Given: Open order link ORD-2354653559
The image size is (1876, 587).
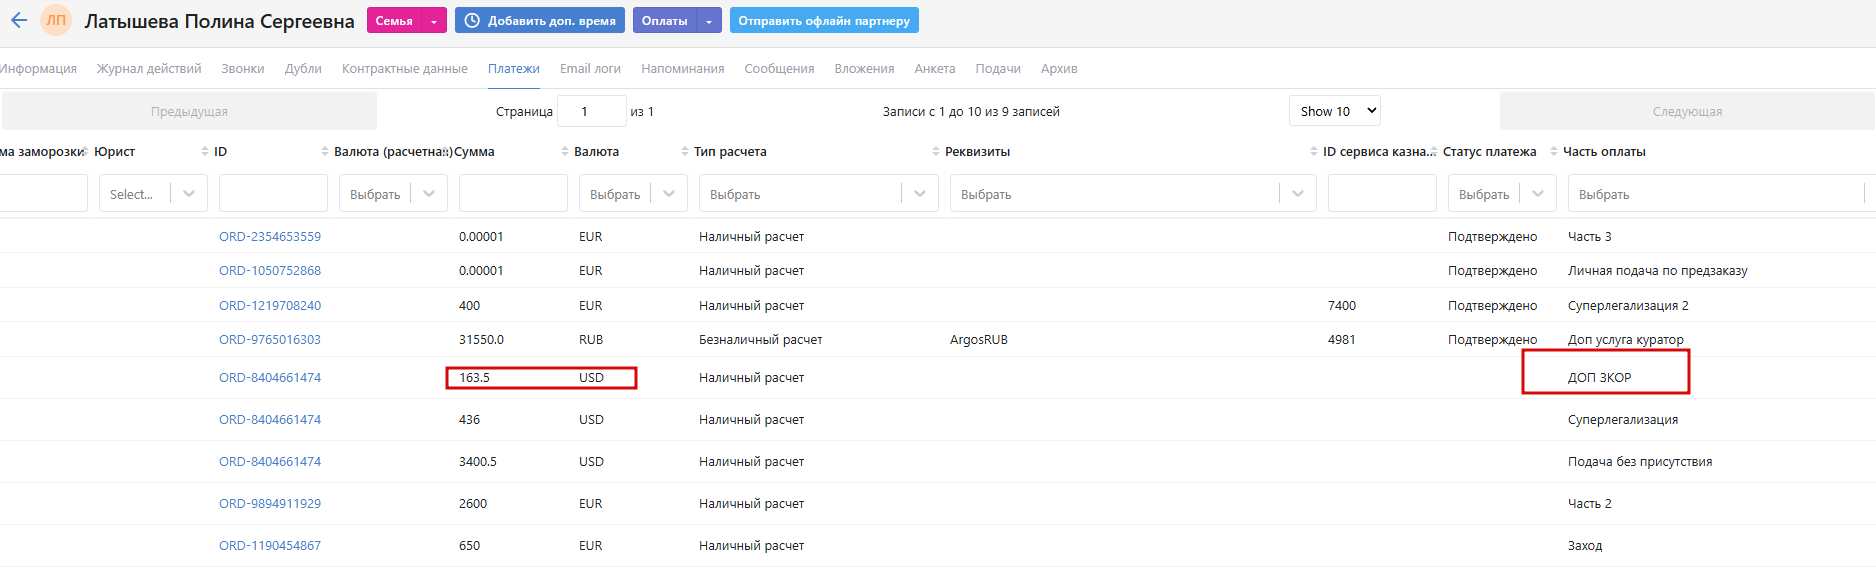Looking at the screenshot, I should pos(270,237).
